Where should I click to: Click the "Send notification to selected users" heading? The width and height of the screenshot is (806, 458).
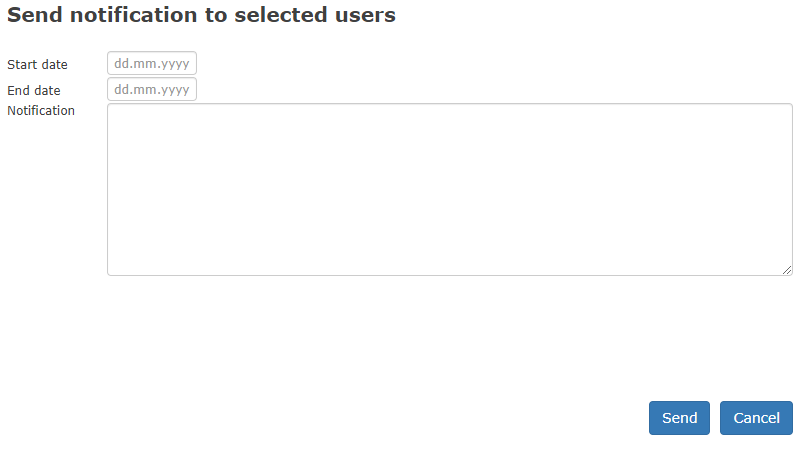point(201,15)
